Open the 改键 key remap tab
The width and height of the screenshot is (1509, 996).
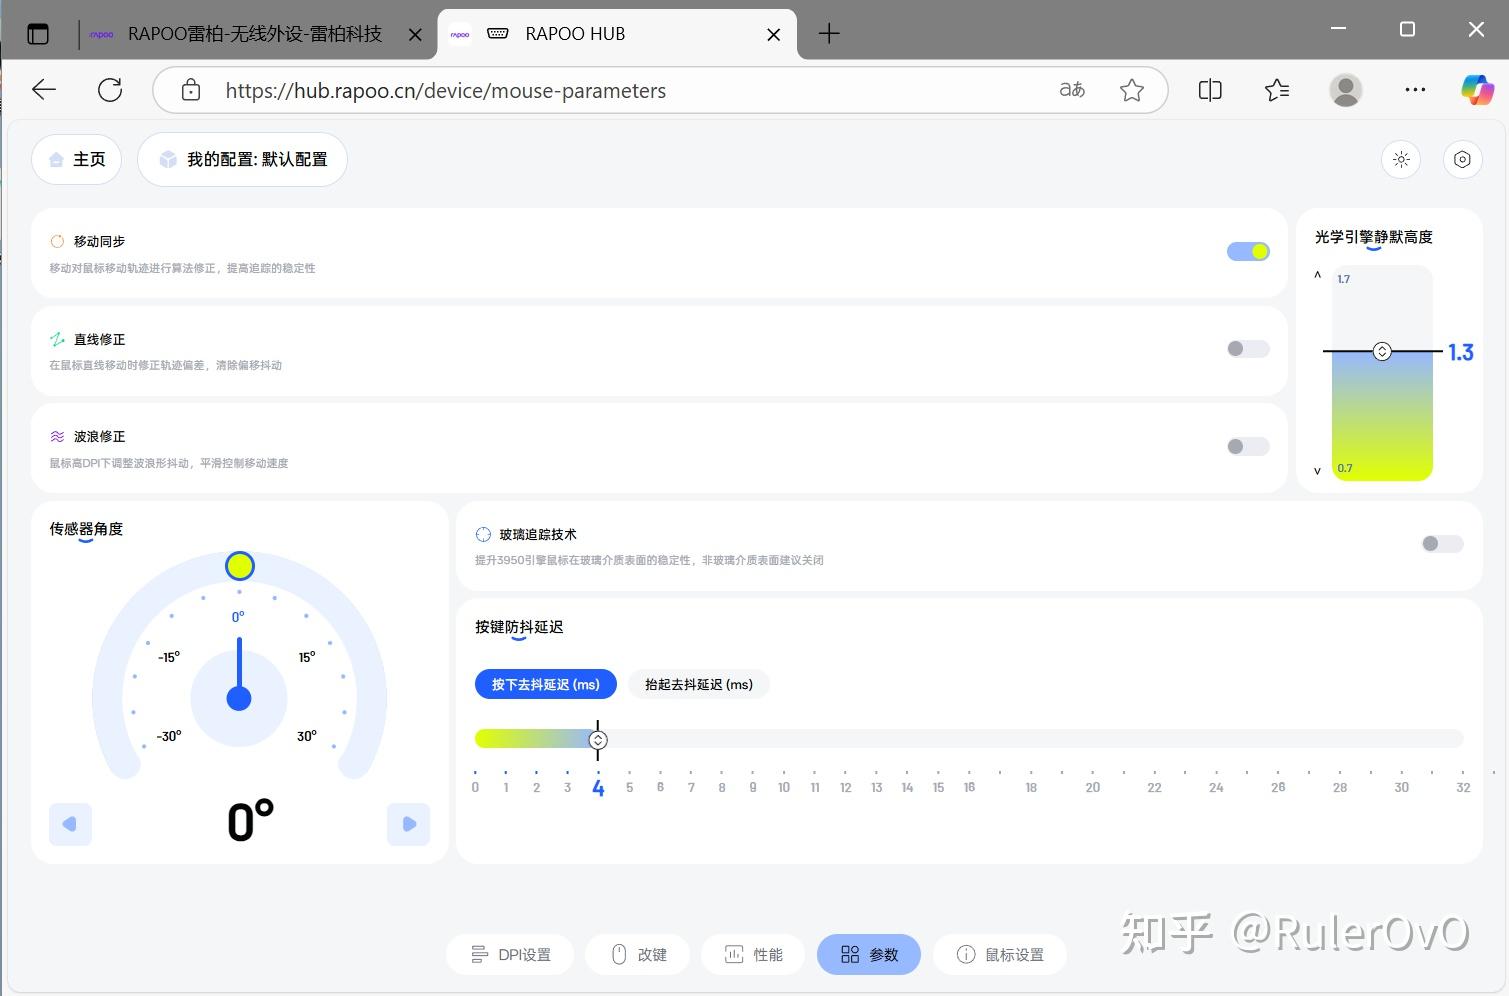(x=639, y=955)
